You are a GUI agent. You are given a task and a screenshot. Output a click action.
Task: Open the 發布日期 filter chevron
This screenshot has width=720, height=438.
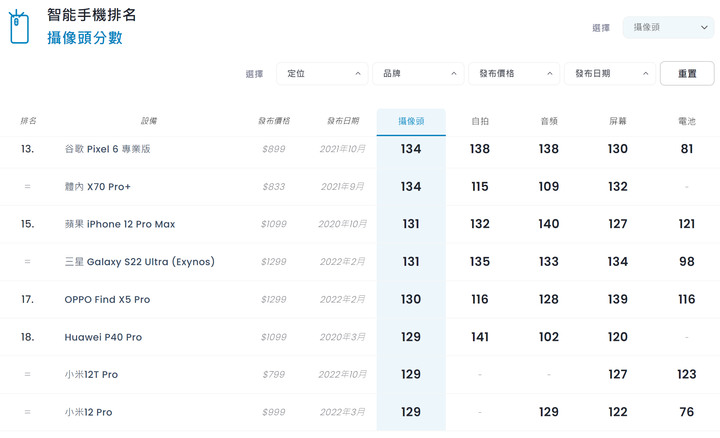(646, 73)
